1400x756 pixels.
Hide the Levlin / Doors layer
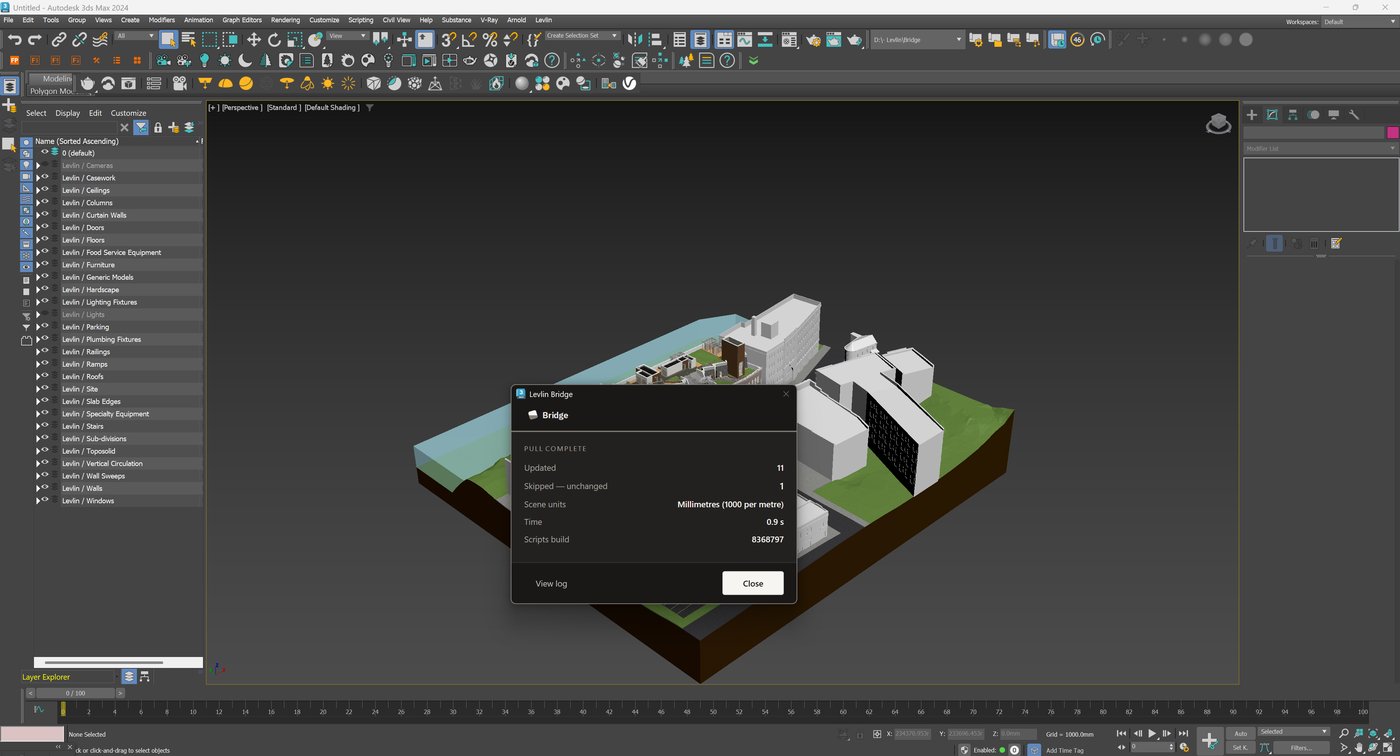coord(45,227)
